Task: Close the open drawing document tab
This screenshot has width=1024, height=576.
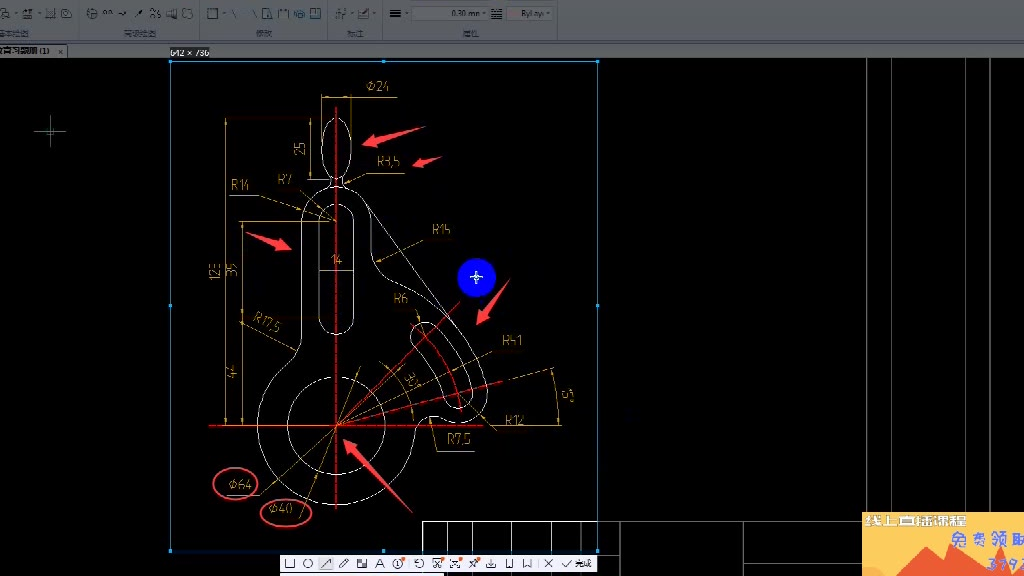Action: [60, 51]
